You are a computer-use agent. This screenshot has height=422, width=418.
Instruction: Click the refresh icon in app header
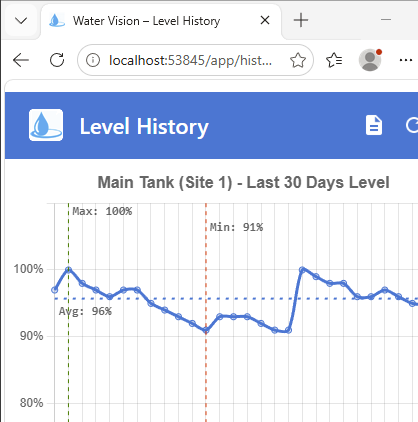pyautogui.click(x=412, y=125)
